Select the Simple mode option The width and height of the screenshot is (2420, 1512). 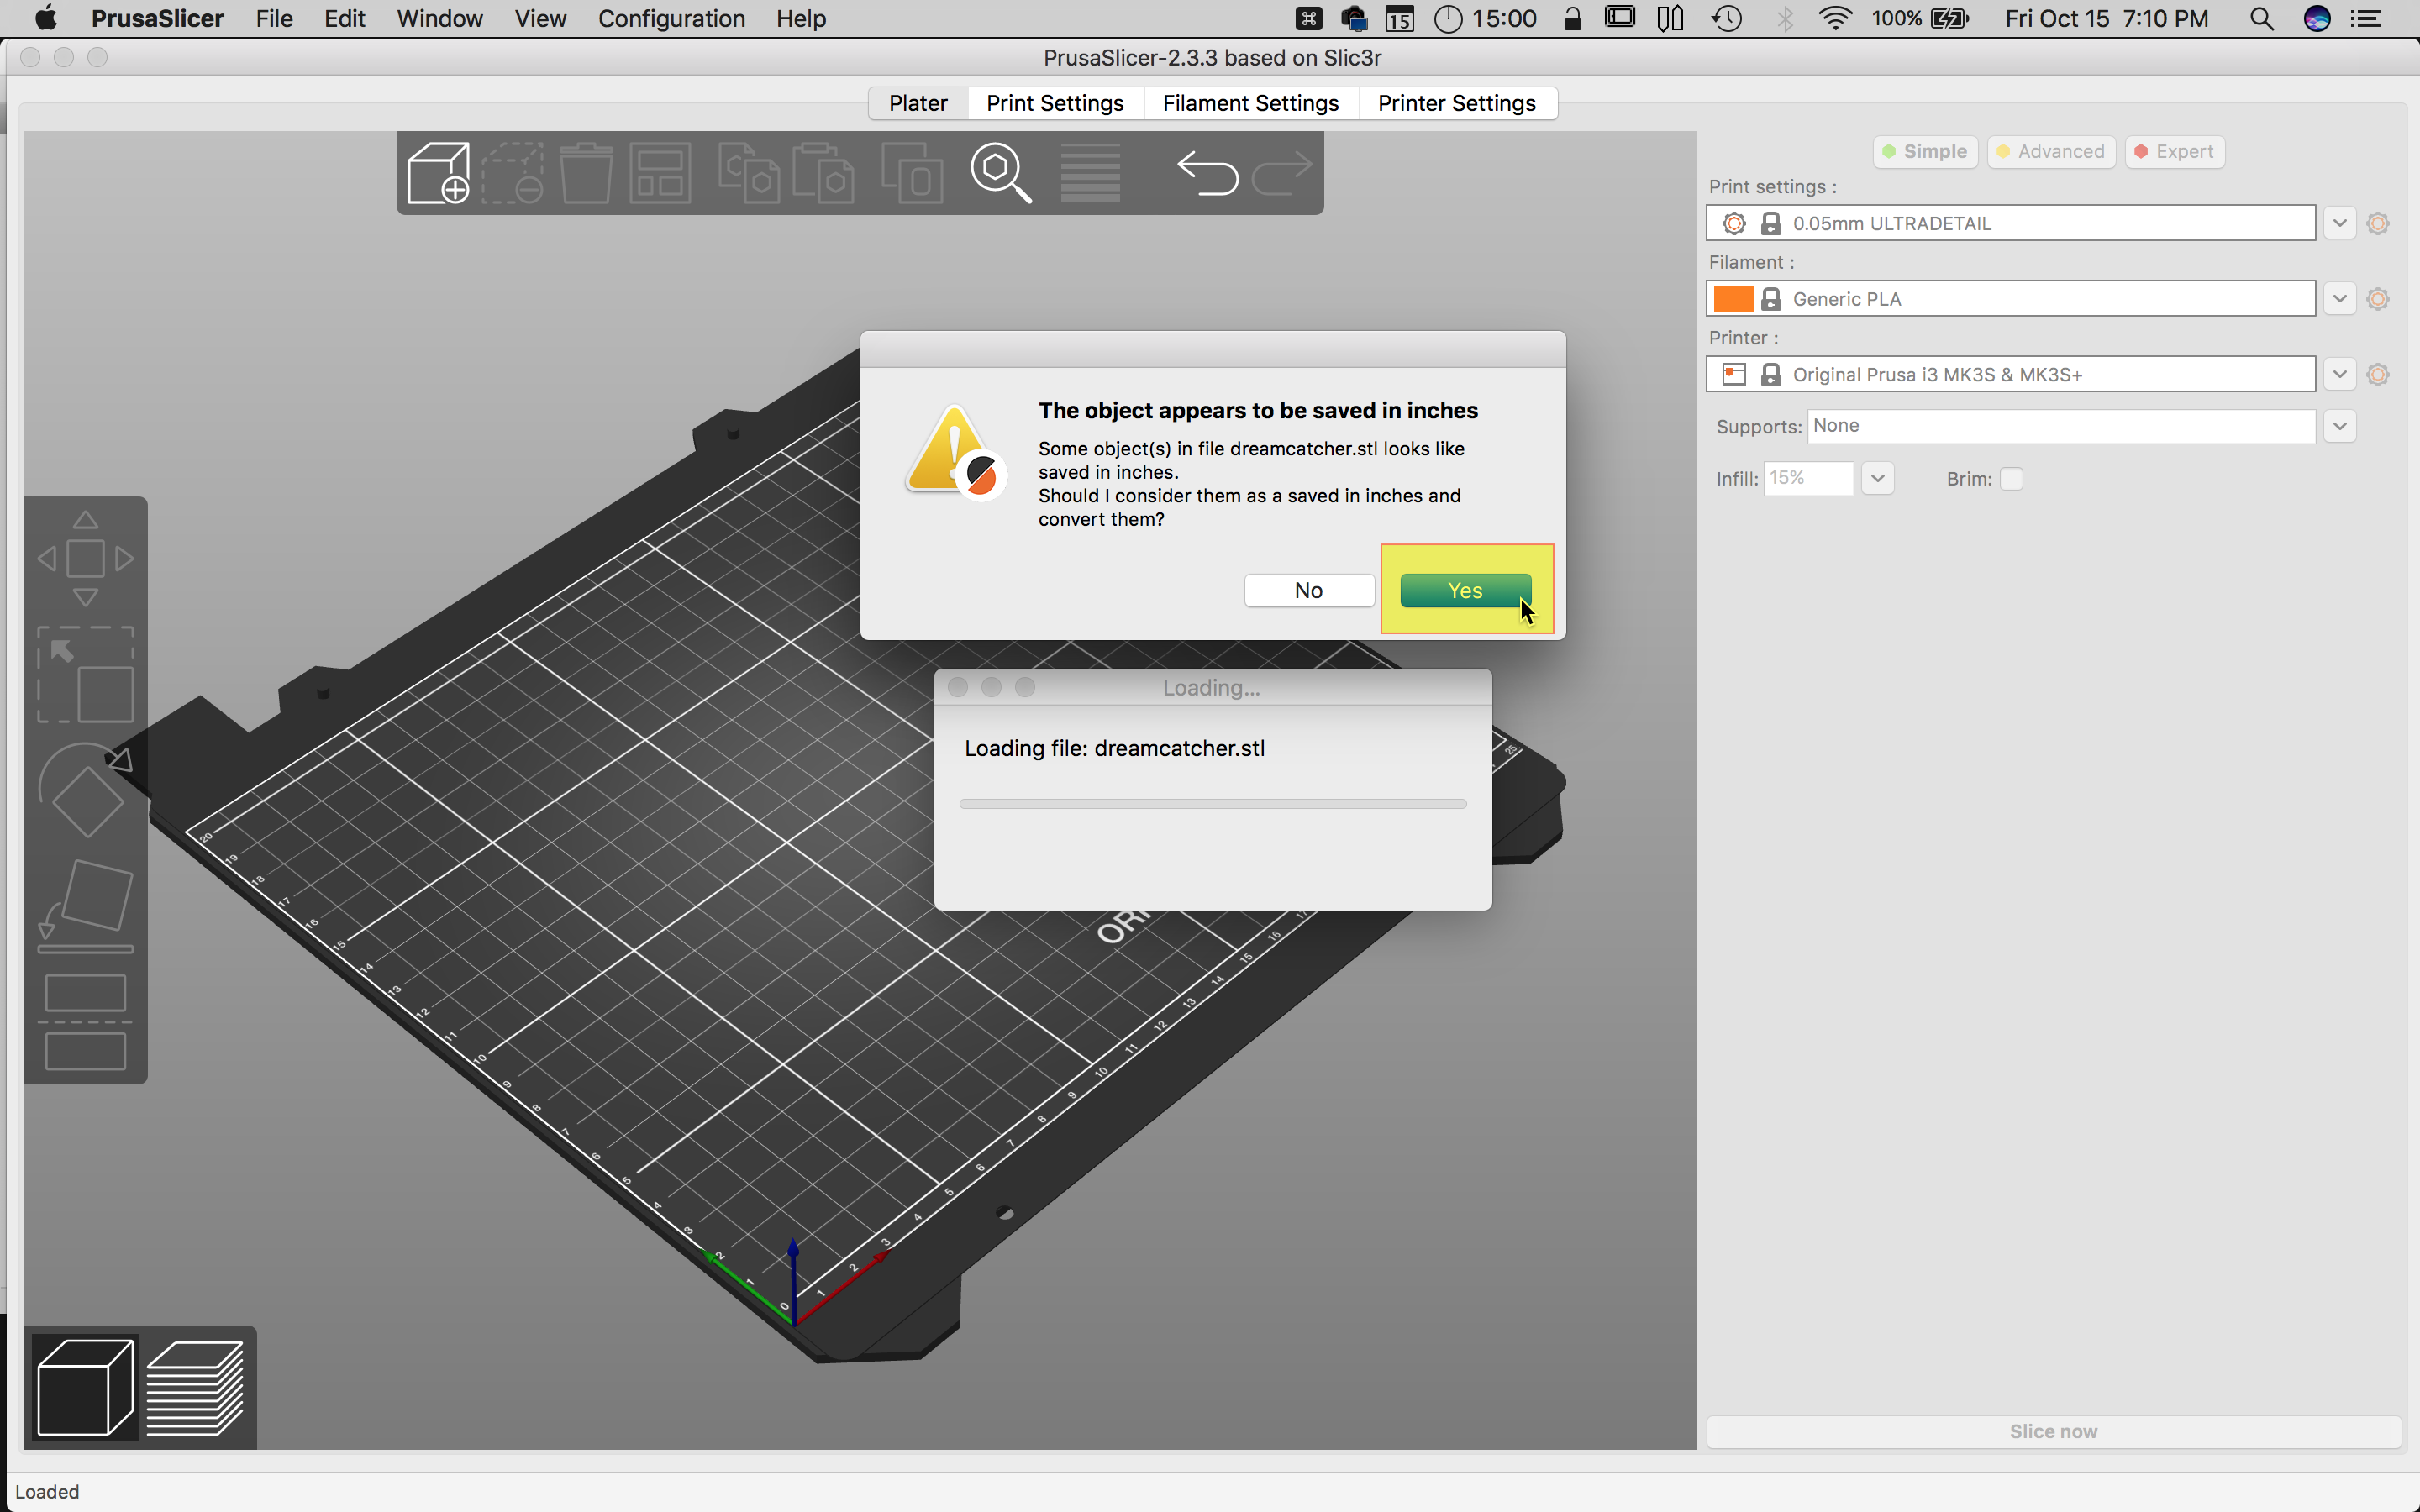pos(1925,152)
